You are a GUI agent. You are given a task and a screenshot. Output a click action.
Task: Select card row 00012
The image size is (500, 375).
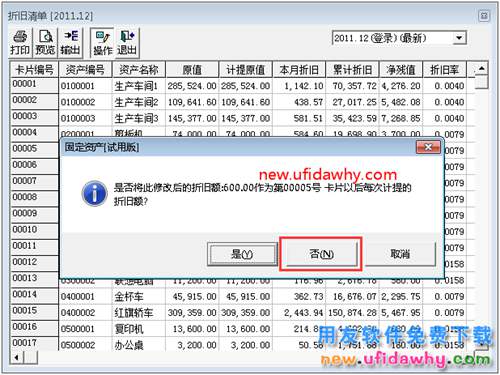34,262
